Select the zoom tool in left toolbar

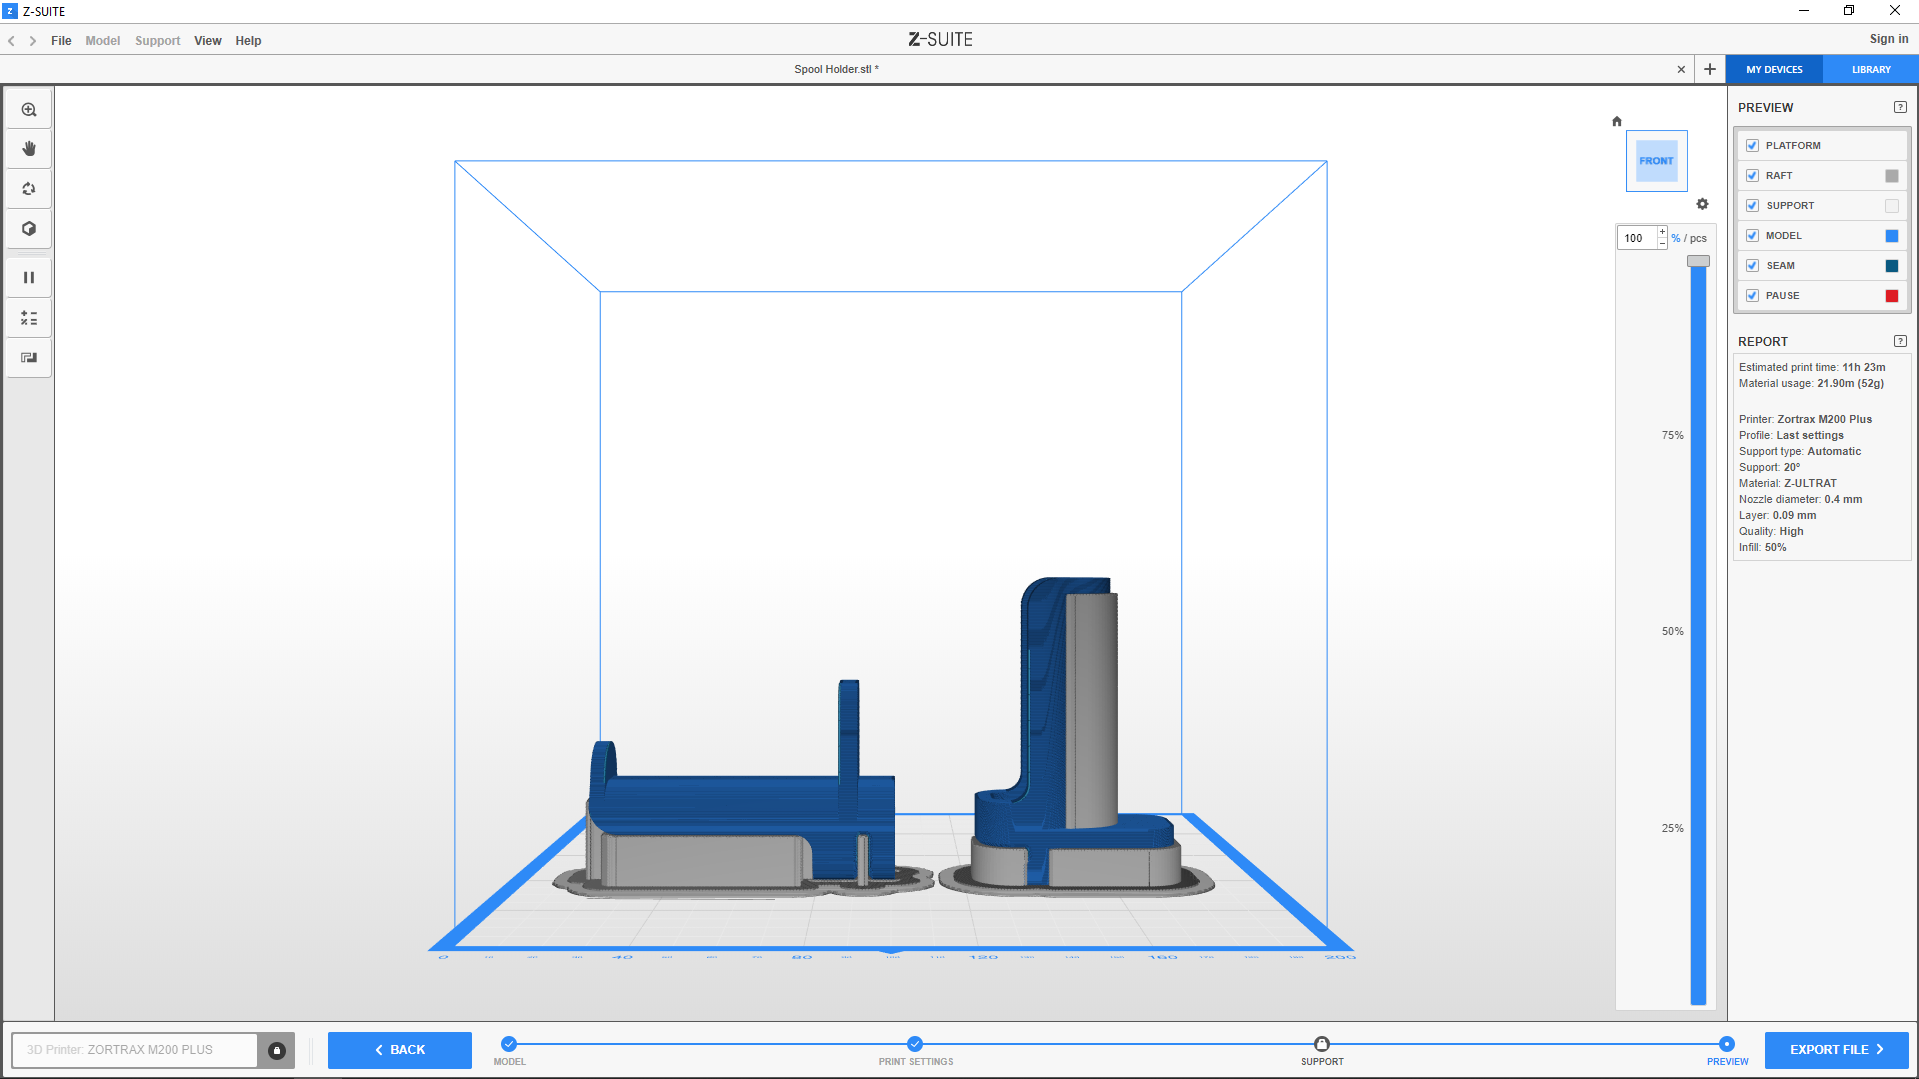tap(29, 110)
